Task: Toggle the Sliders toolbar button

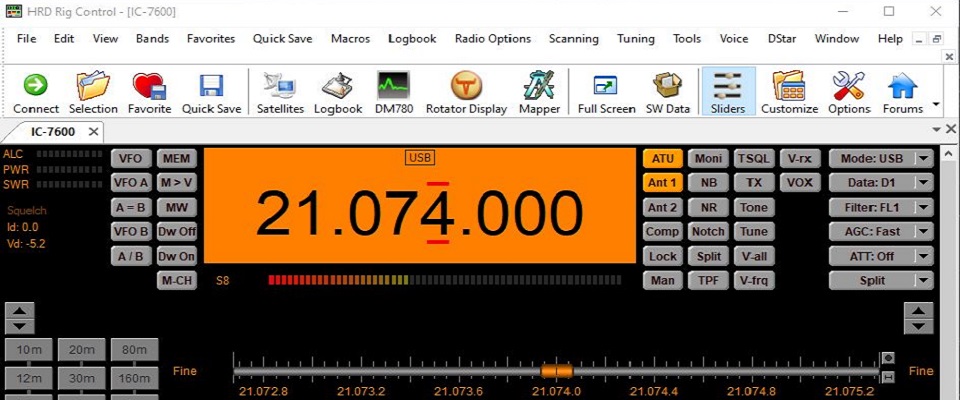Action: point(728,92)
